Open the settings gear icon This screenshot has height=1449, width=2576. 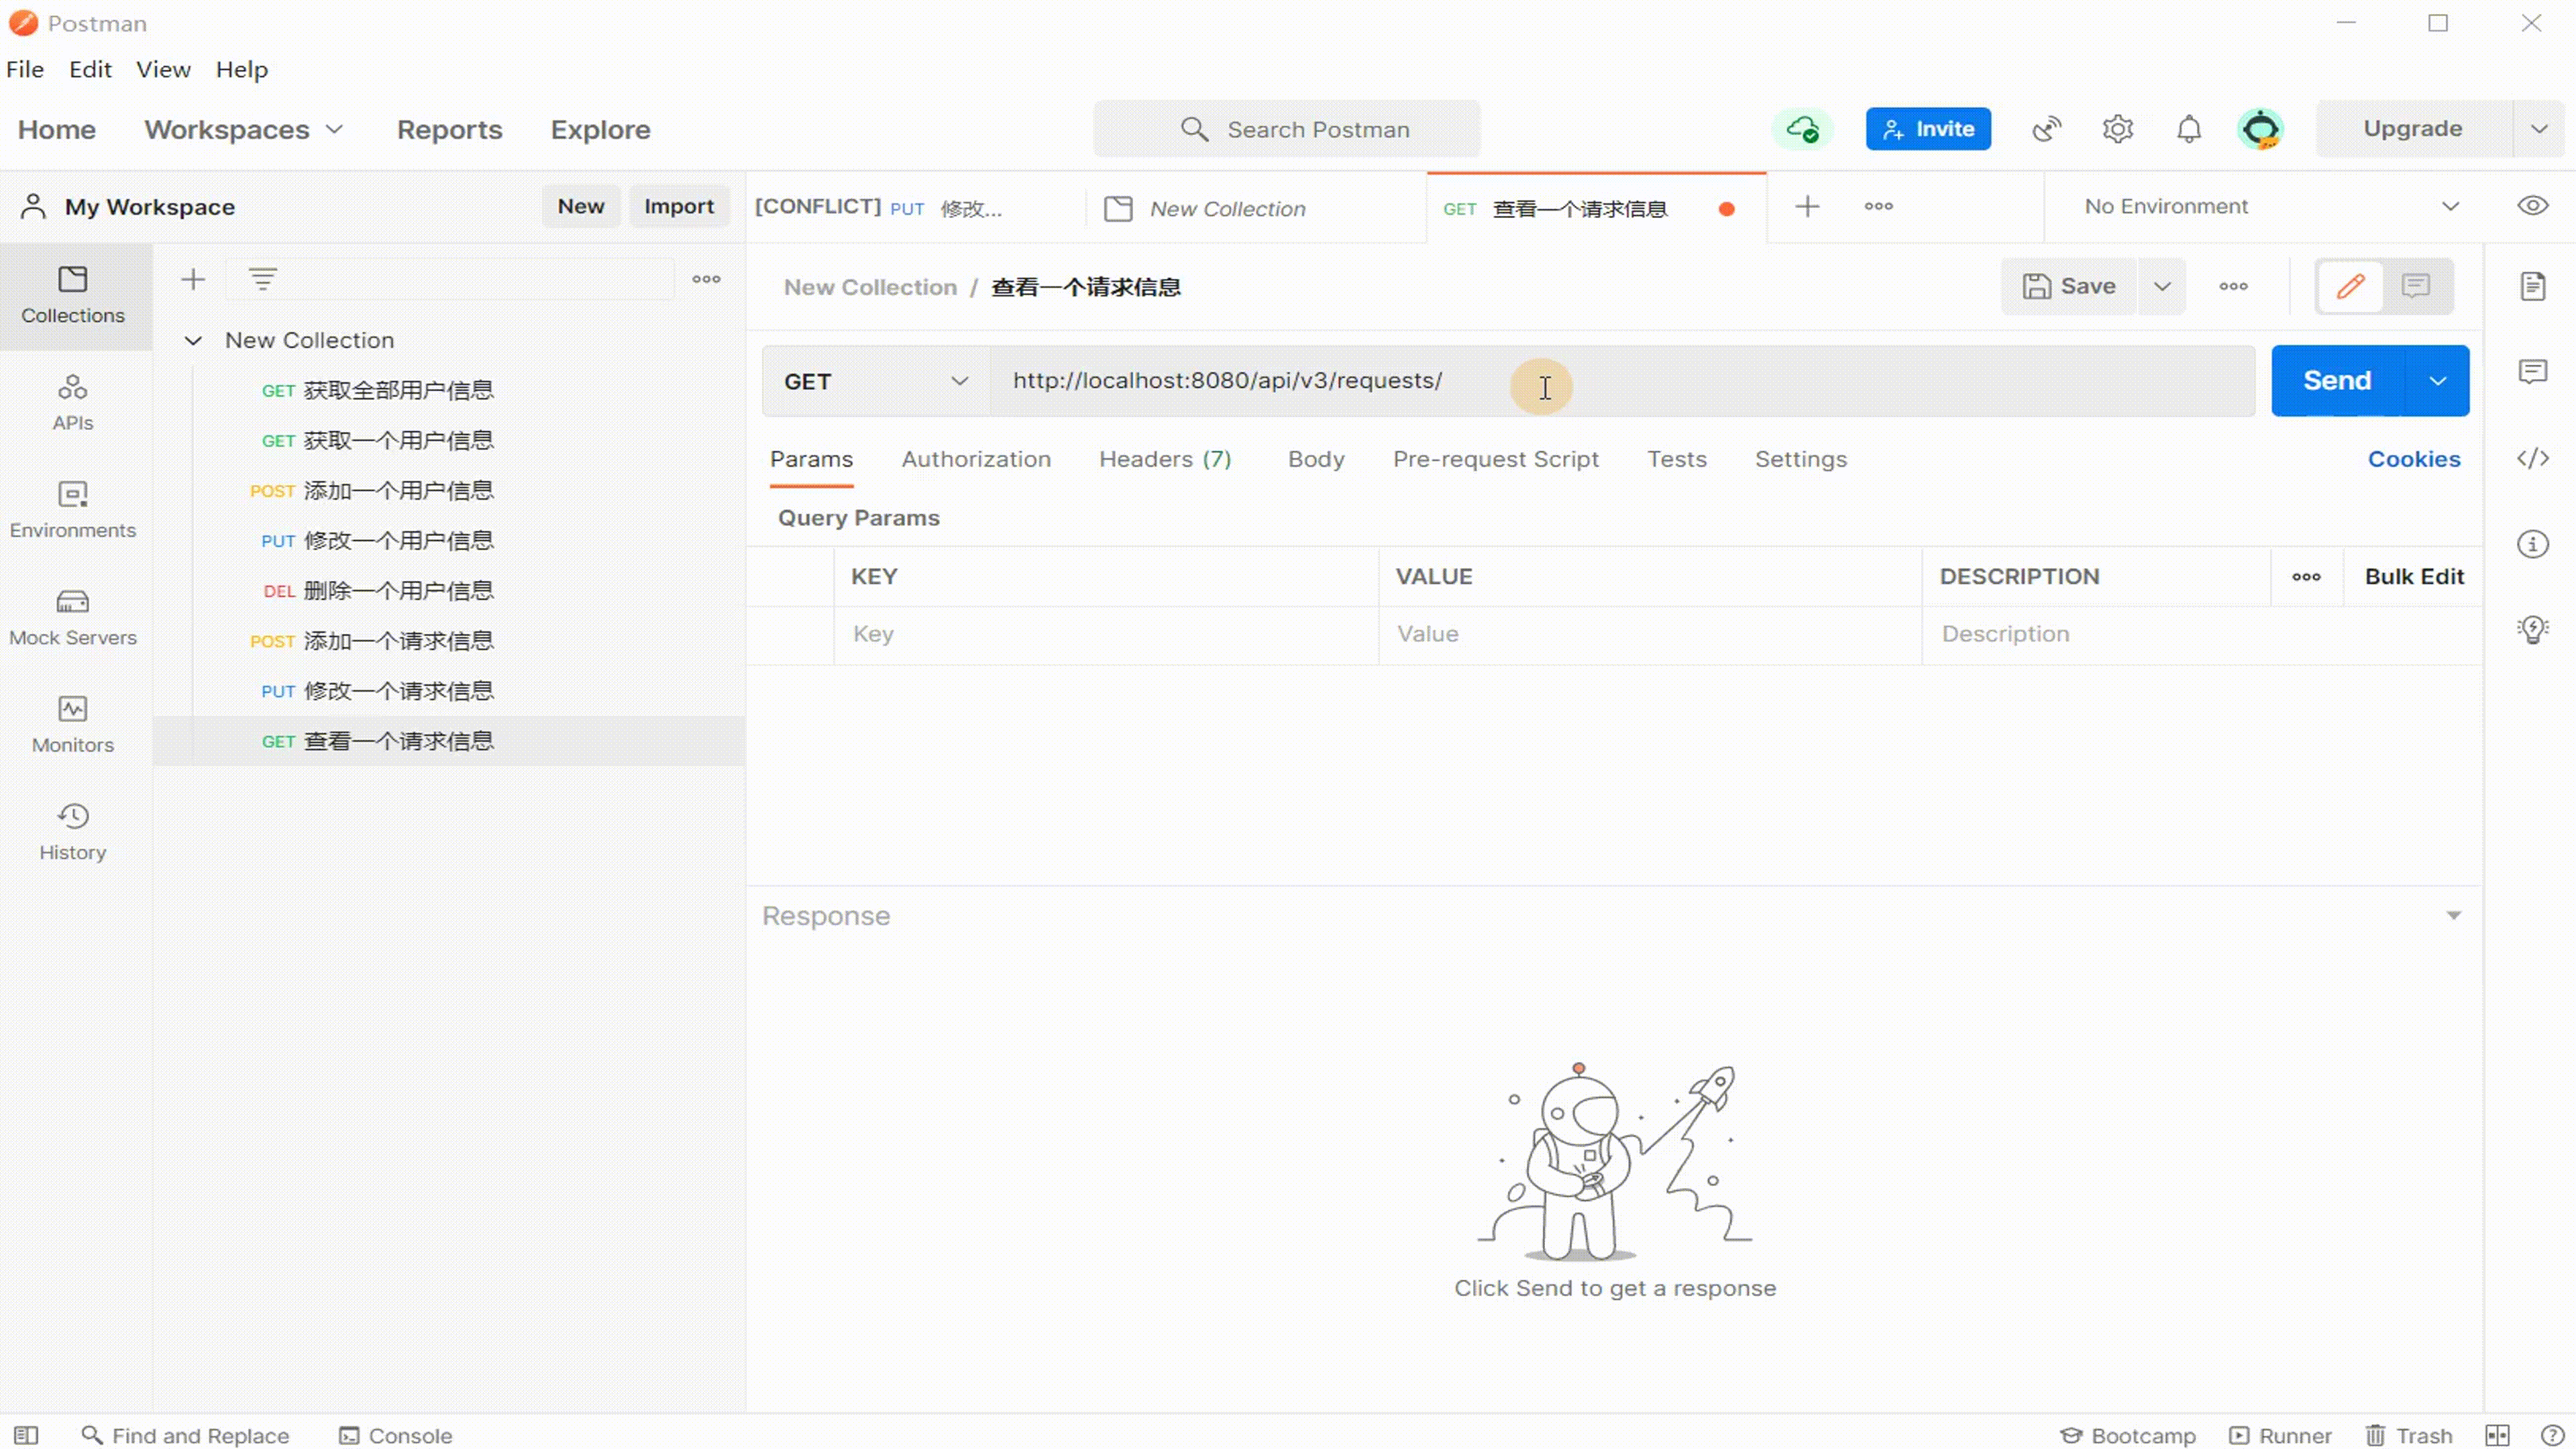(2118, 129)
